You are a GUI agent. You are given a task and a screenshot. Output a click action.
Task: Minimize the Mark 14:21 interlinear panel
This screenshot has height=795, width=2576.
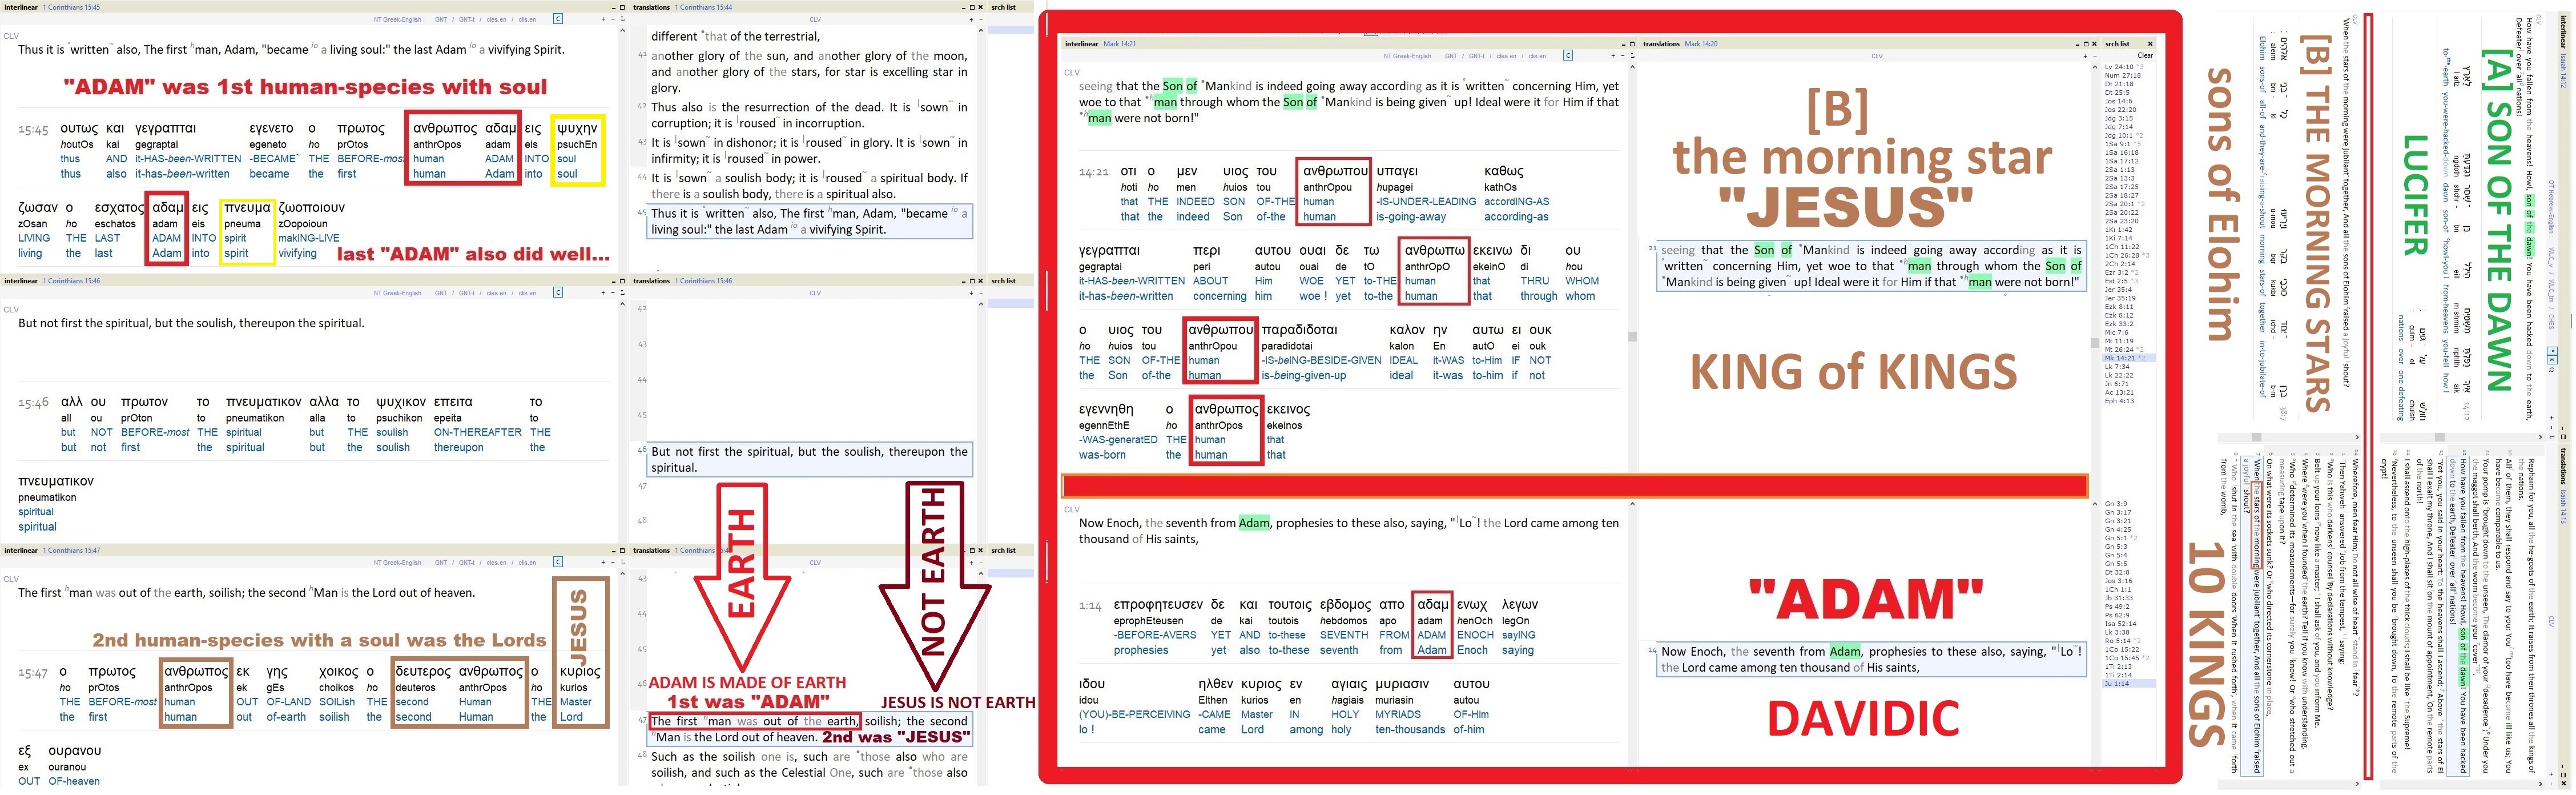pos(1623,44)
